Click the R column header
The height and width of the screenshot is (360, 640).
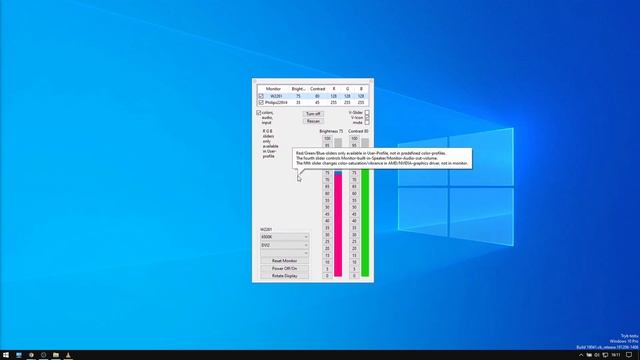(x=333, y=89)
